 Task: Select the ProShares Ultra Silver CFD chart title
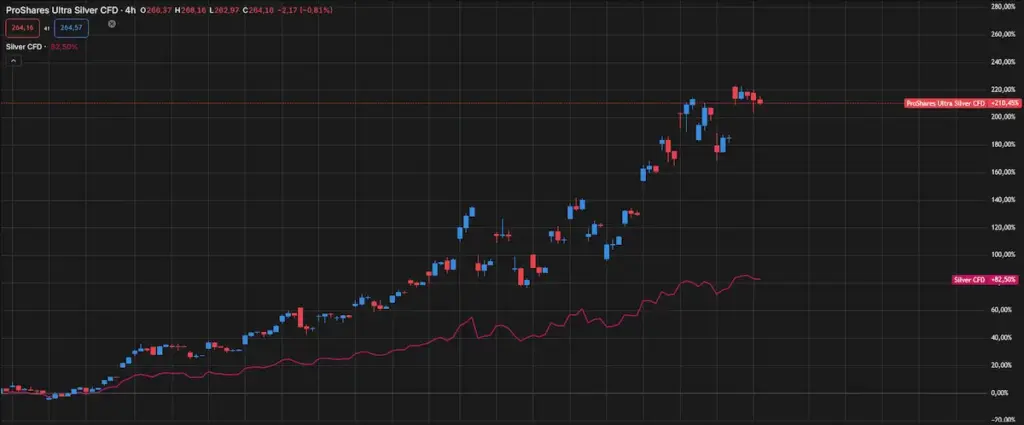pos(60,9)
